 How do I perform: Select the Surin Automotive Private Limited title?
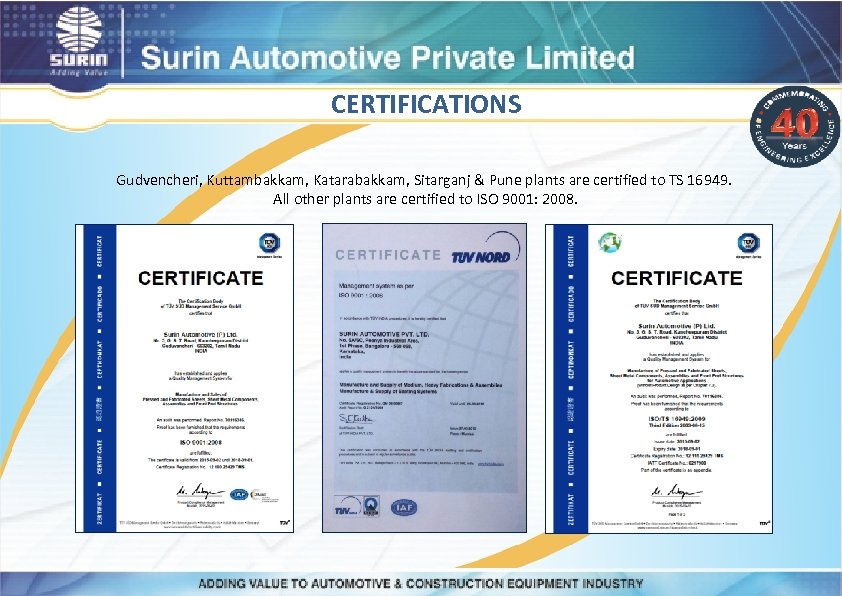pyautogui.click(x=388, y=58)
